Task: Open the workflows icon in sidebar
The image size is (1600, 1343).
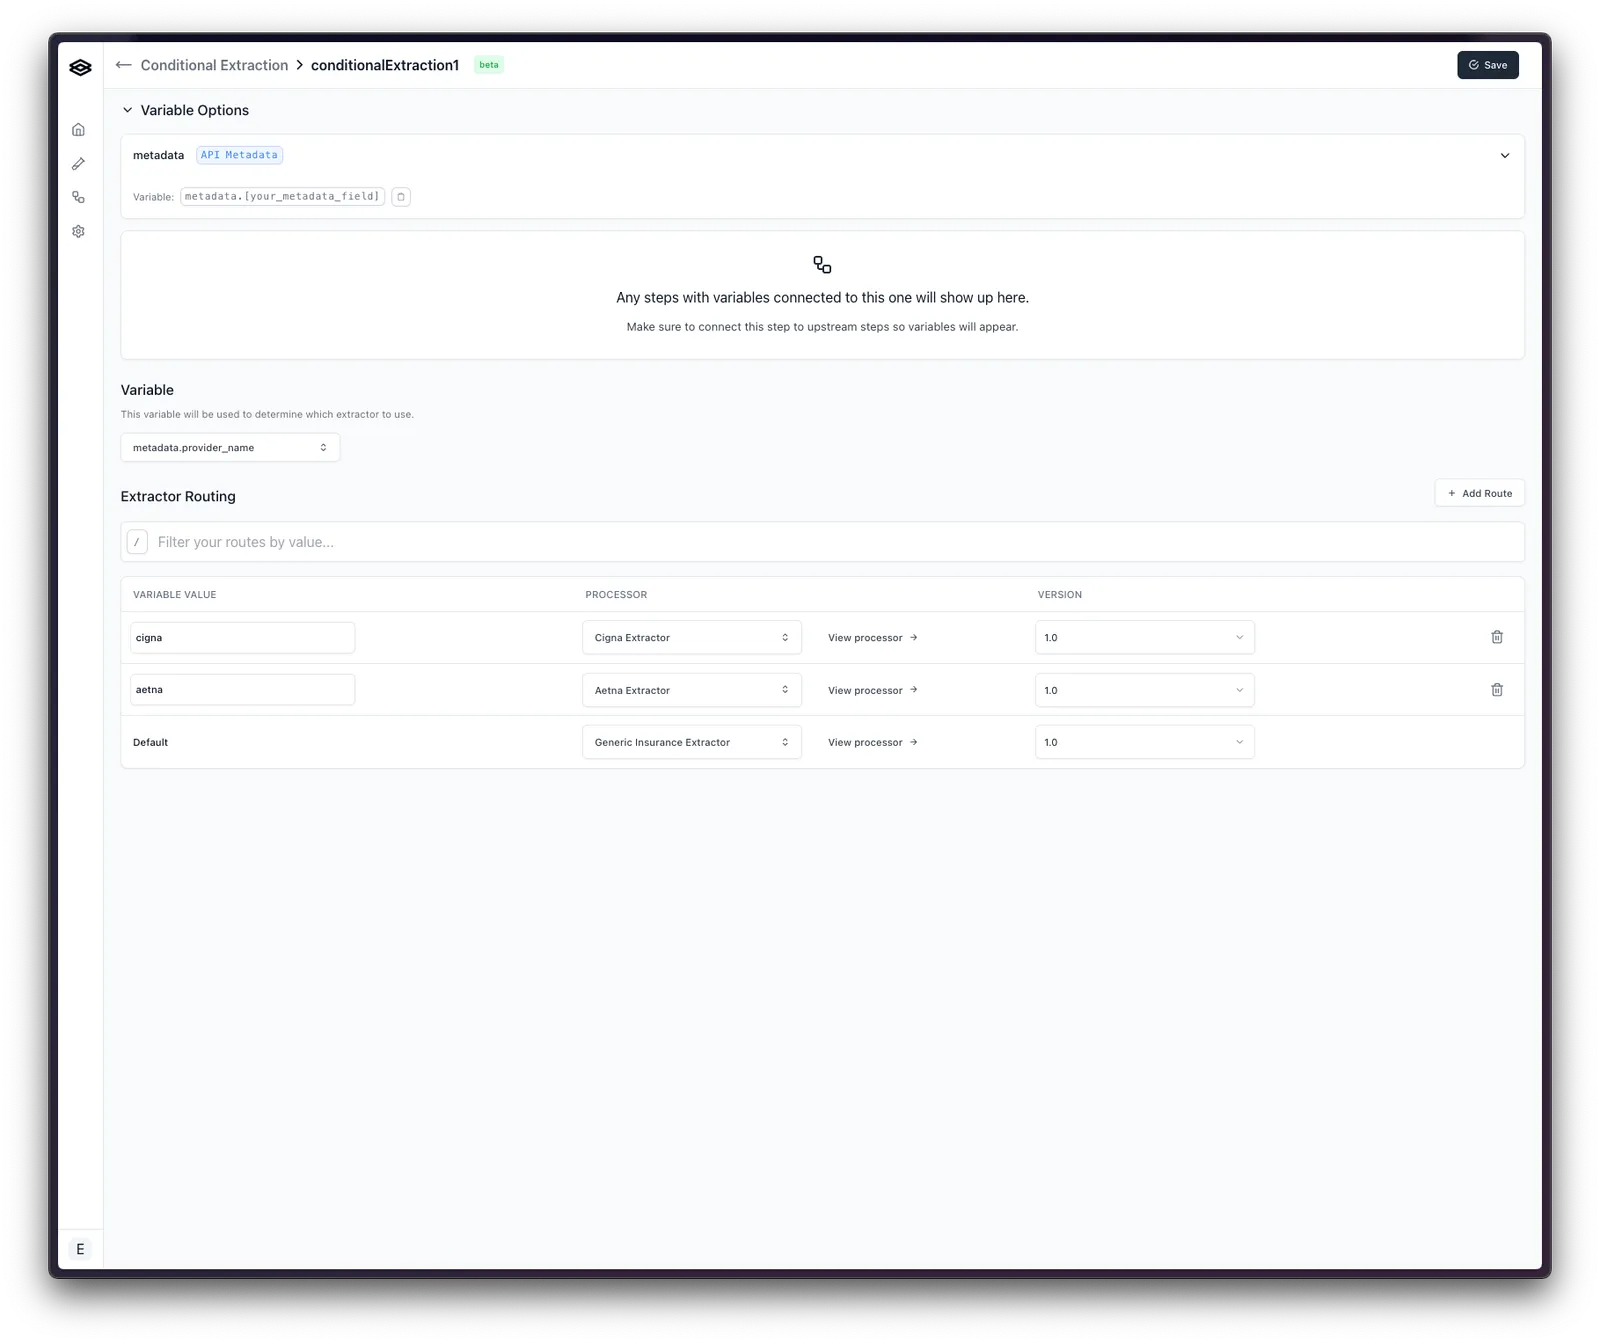Action: point(78,198)
